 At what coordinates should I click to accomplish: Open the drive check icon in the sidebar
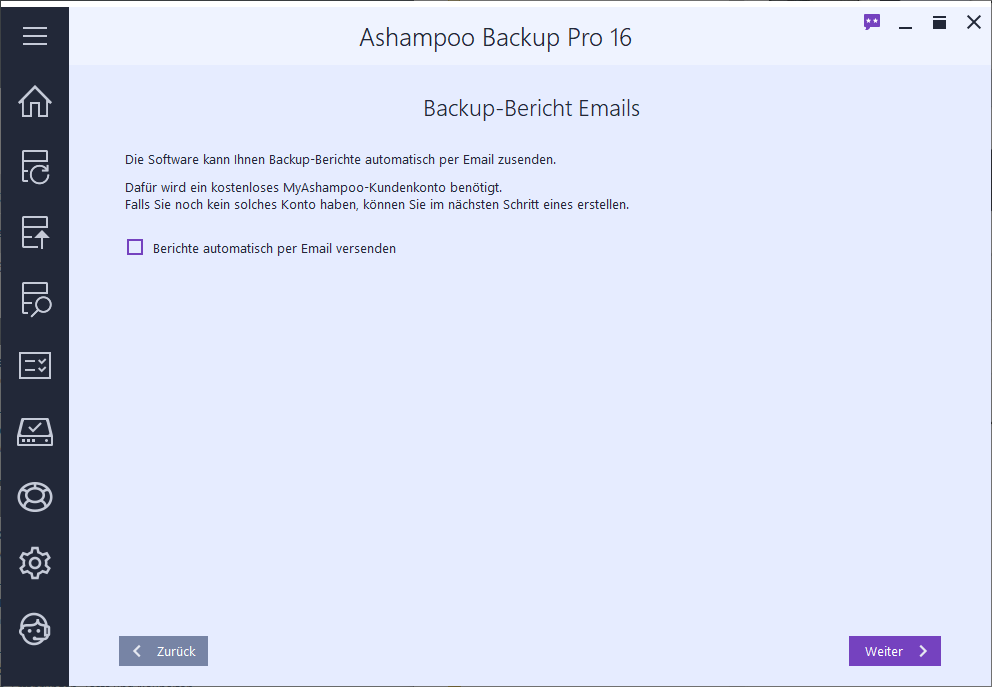click(x=35, y=432)
